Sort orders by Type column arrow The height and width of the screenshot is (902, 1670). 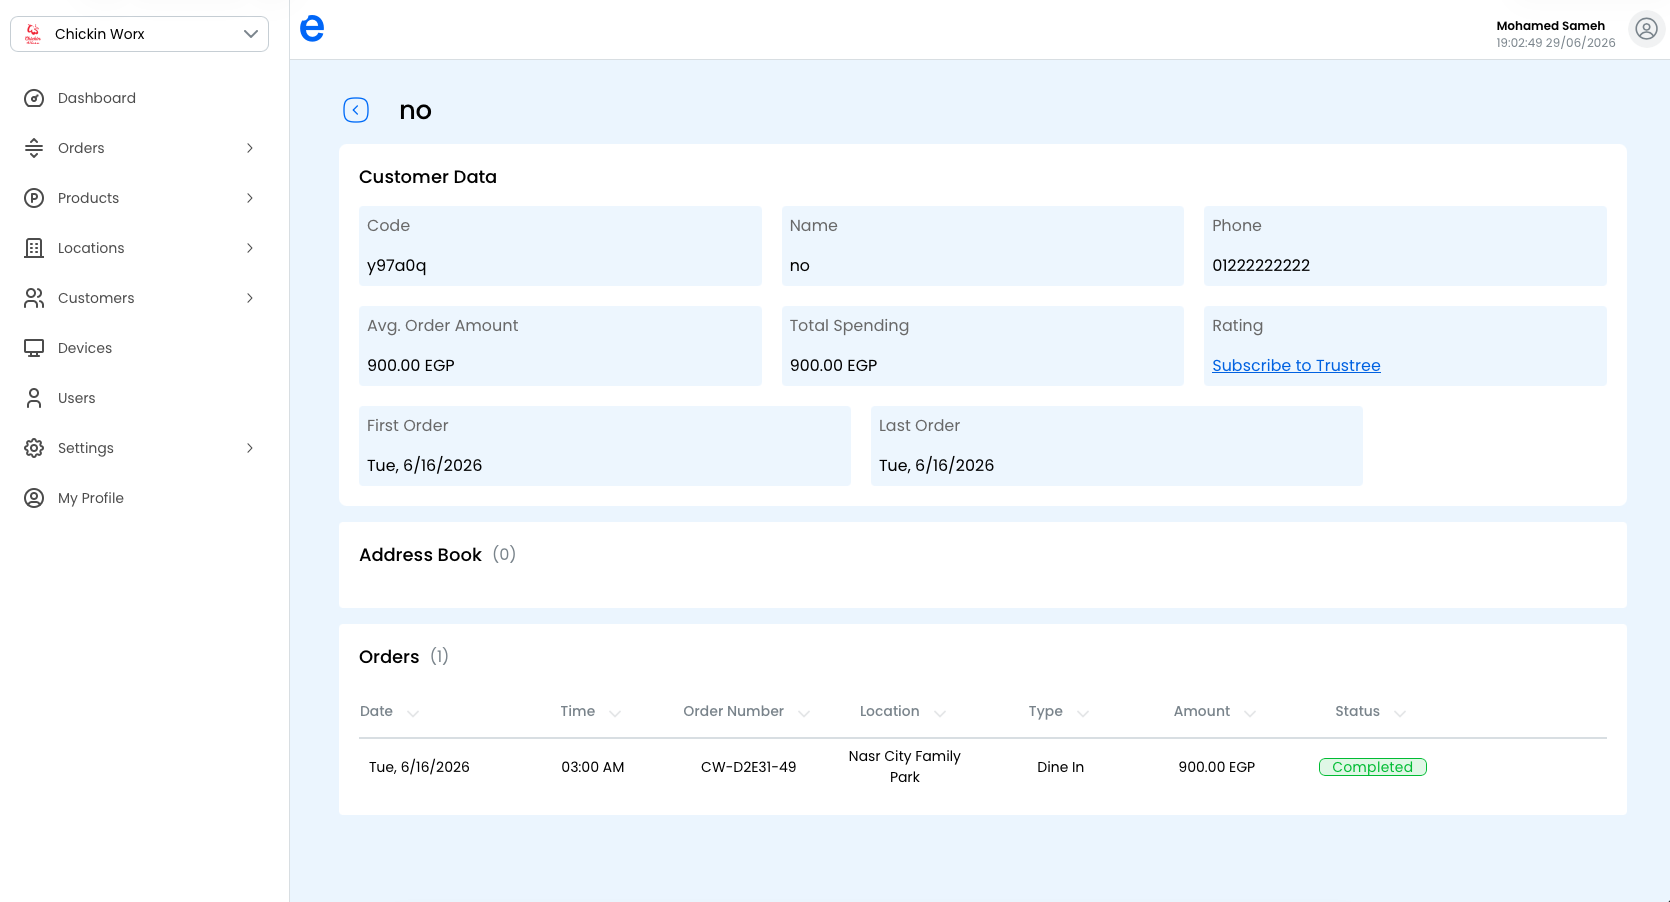1083,713
